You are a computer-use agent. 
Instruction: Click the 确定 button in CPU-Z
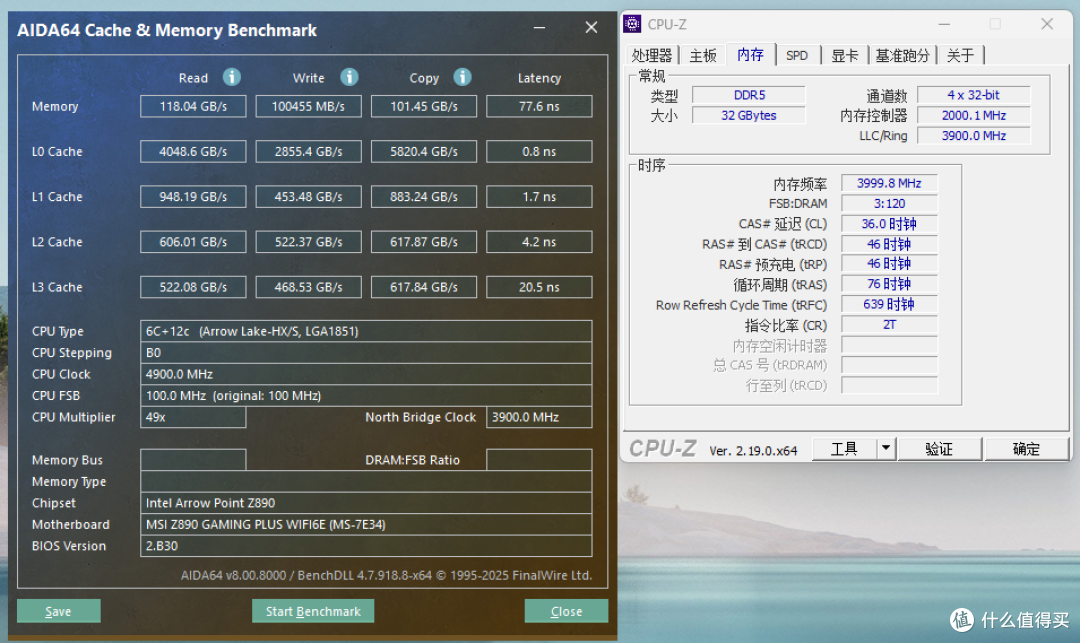pos(1026,449)
